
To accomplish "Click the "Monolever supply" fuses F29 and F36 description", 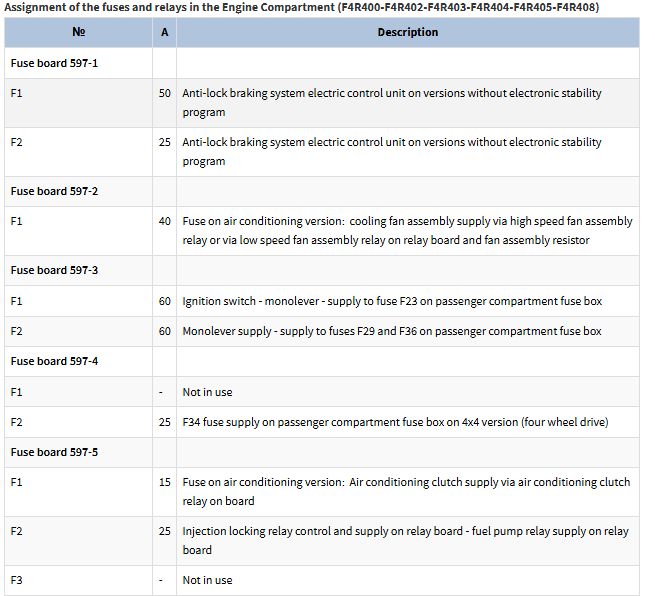I will (x=392, y=331).
